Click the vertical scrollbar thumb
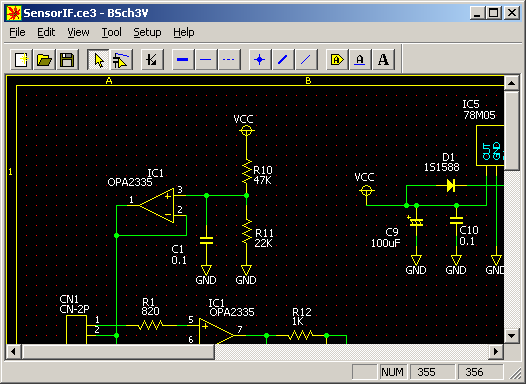Image resolution: width=526 pixels, height=384 pixels. click(512, 130)
